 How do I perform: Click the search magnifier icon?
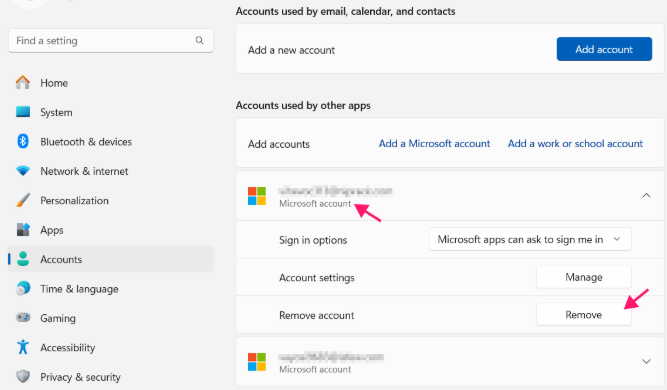coord(199,40)
